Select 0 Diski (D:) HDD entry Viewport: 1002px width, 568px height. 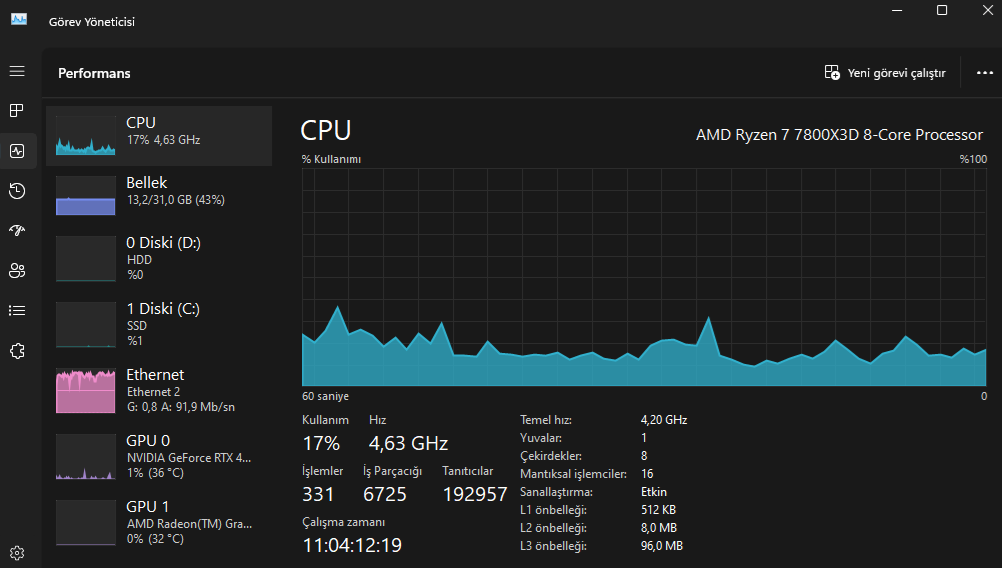click(x=159, y=258)
